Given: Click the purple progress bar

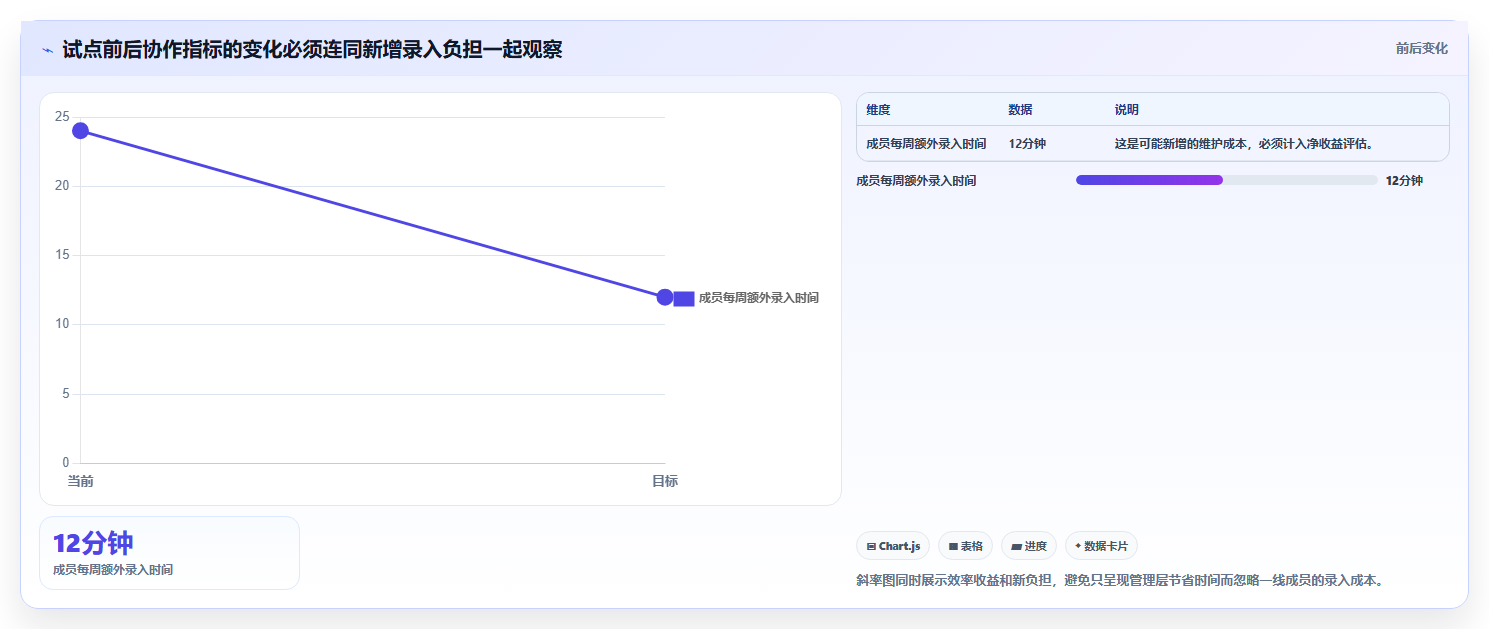Looking at the screenshot, I should click(1149, 180).
